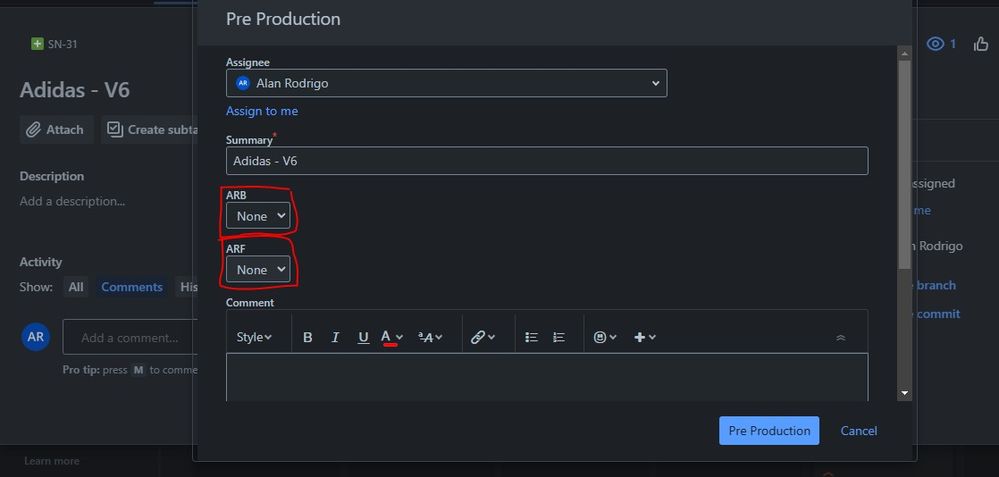Open the more formatting (aA) menu
The image size is (999, 477).
tap(430, 338)
